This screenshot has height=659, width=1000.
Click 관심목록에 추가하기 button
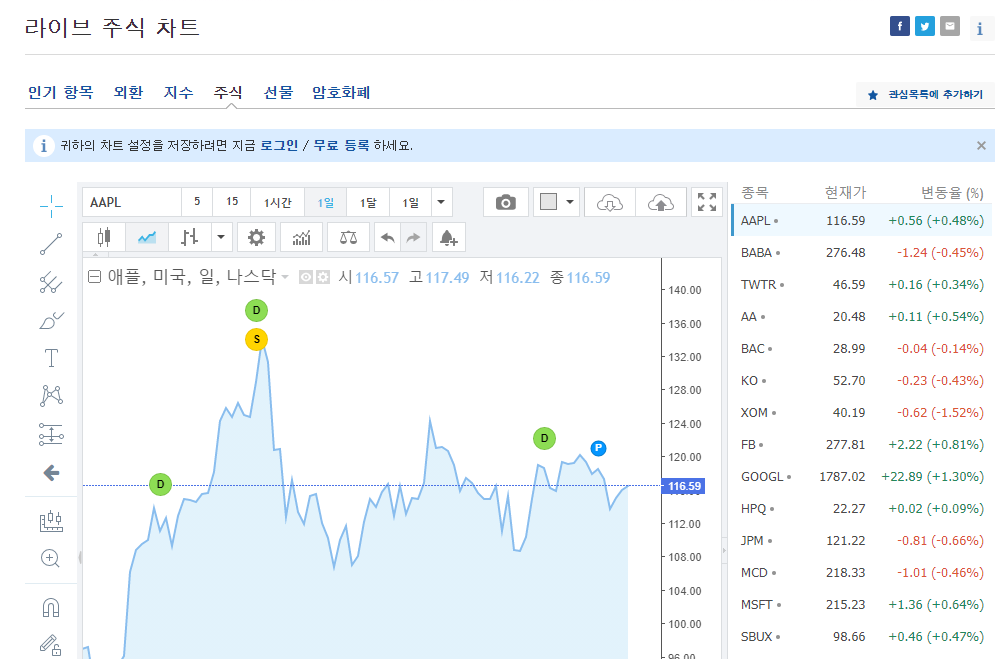pos(925,94)
